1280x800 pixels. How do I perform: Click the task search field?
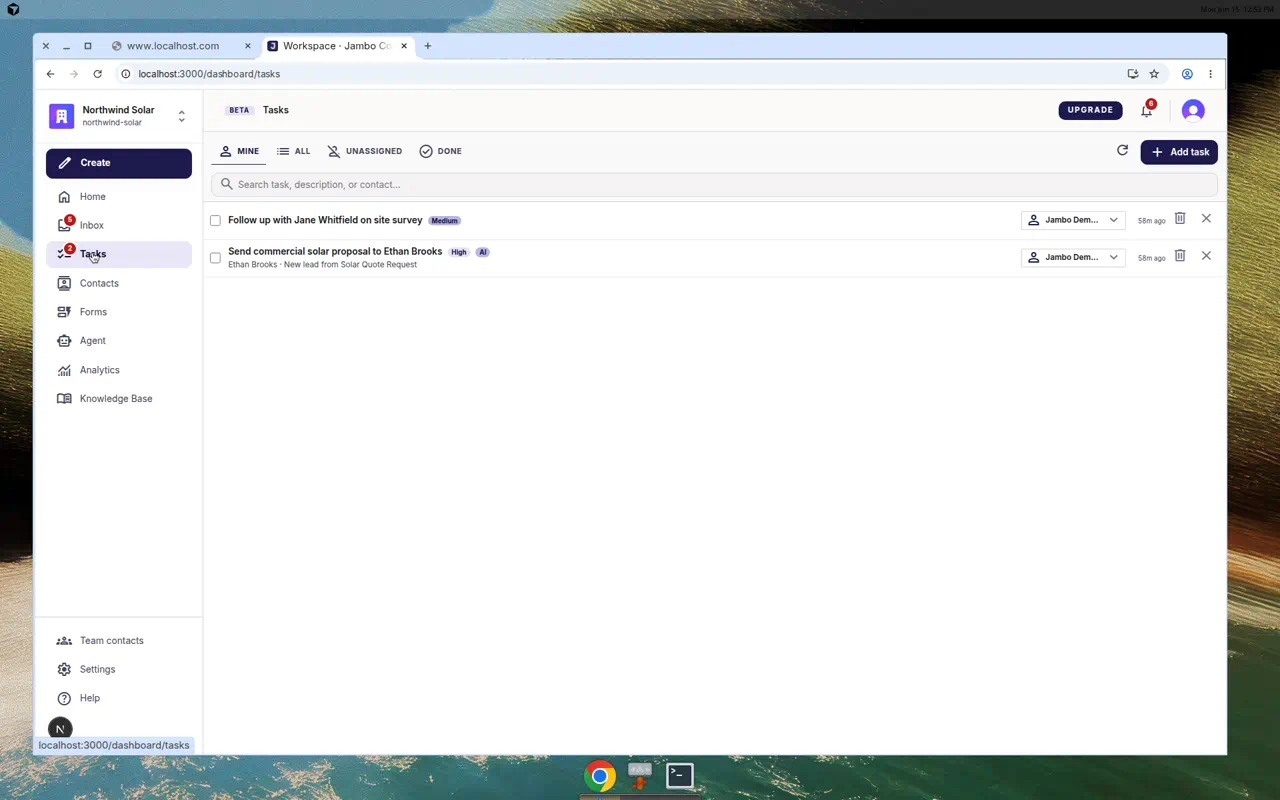point(714,184)
